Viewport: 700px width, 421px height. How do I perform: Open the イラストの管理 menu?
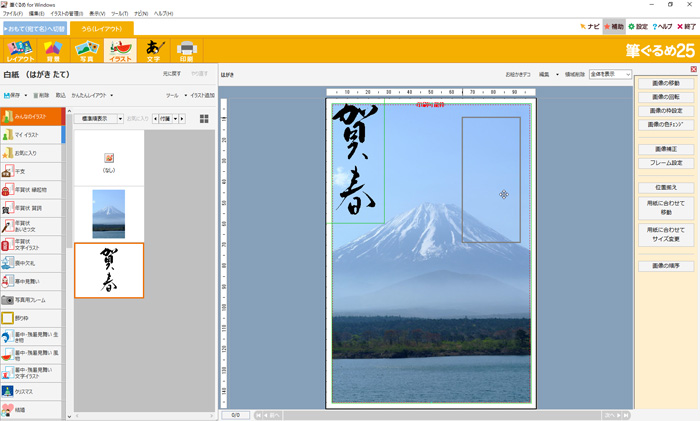[x=68, y=13]
